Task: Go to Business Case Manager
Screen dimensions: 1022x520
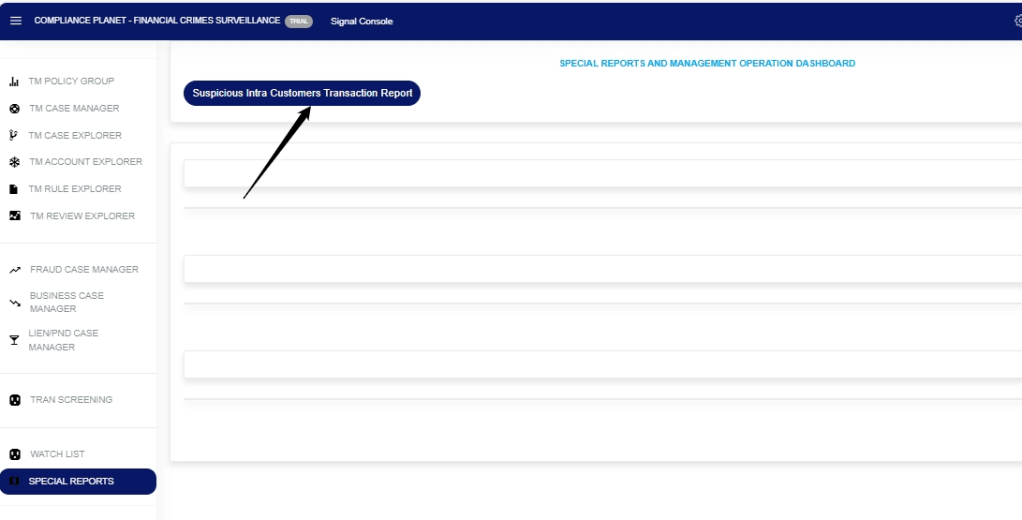Action: (66, 302)
